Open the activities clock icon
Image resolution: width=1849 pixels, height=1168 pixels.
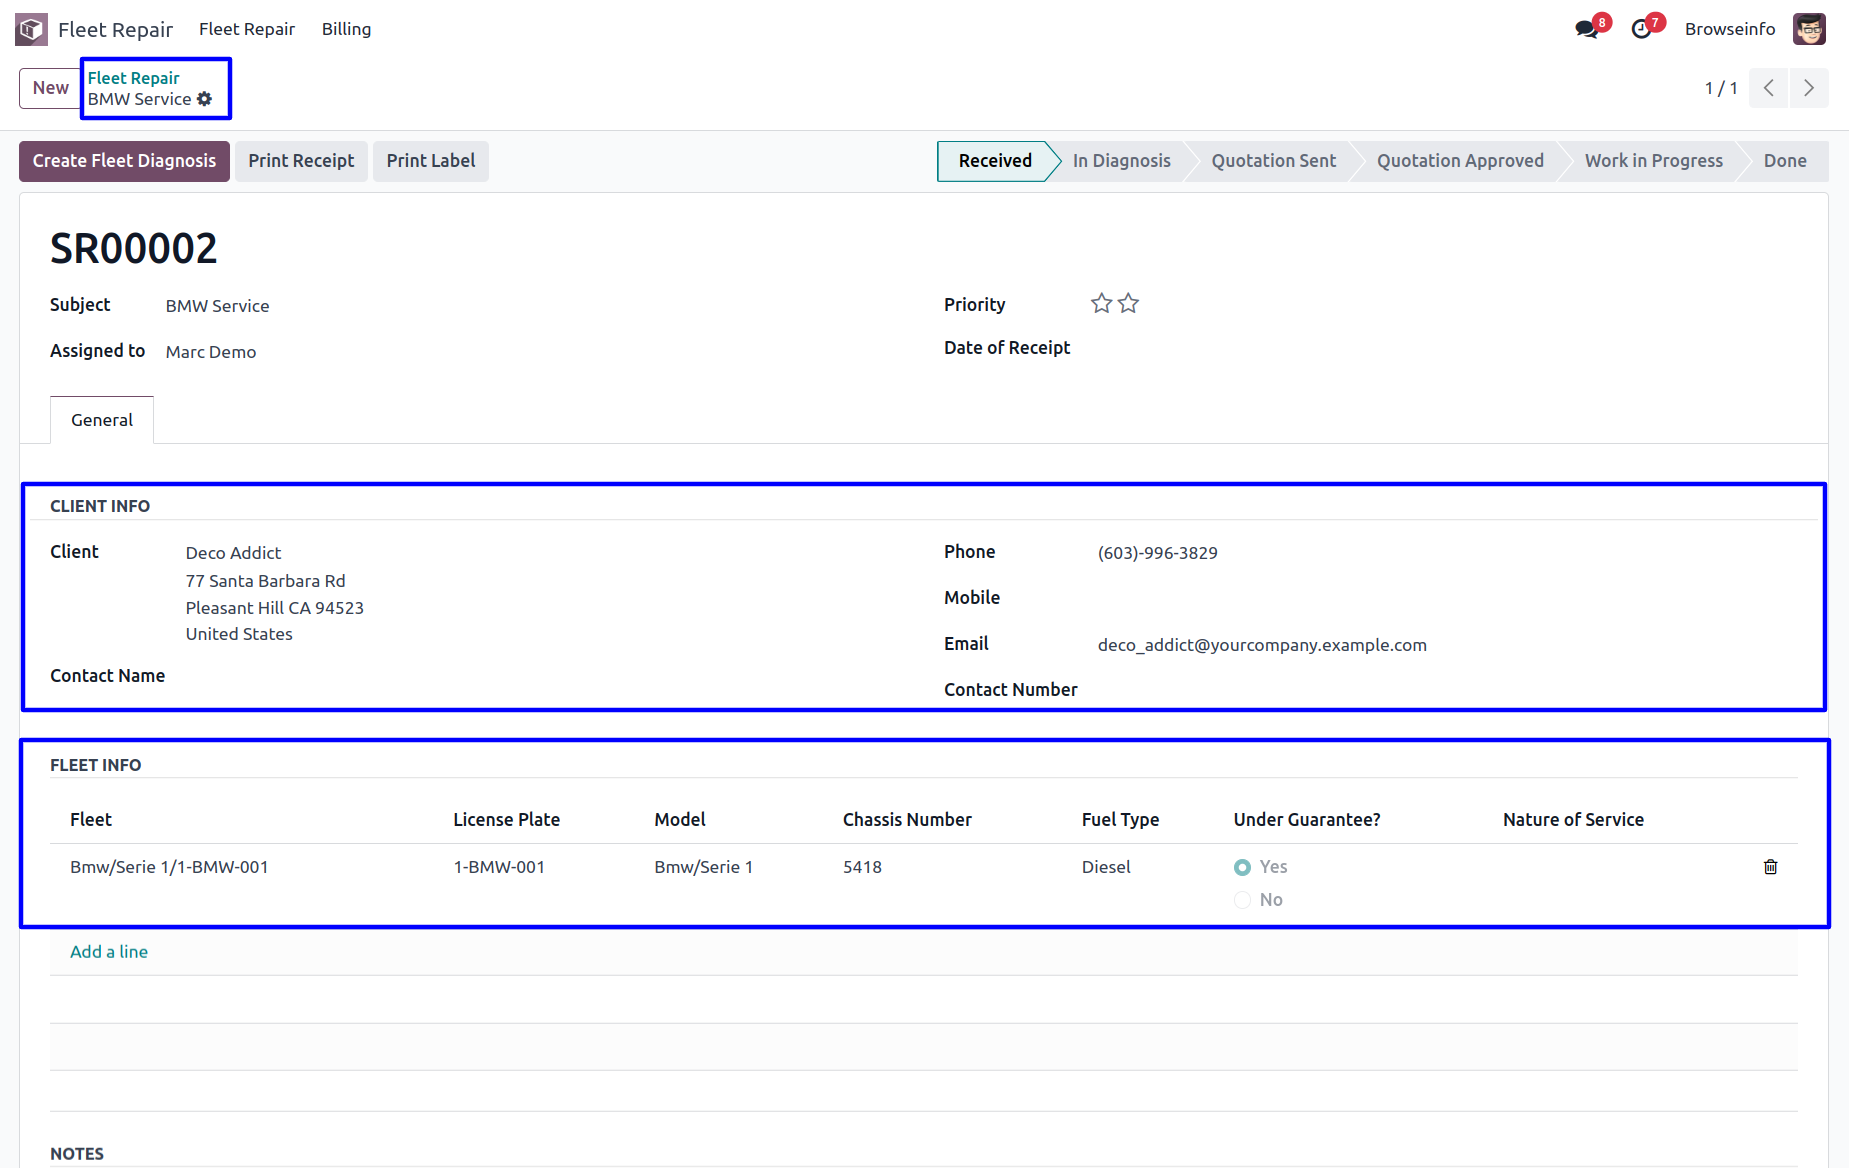(1641, 29)
